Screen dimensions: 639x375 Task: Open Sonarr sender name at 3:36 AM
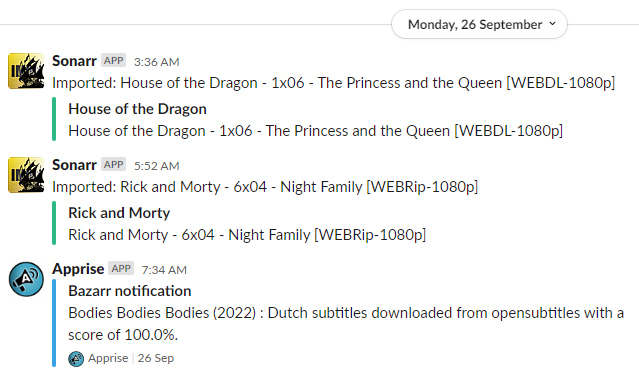pos(74,61)
